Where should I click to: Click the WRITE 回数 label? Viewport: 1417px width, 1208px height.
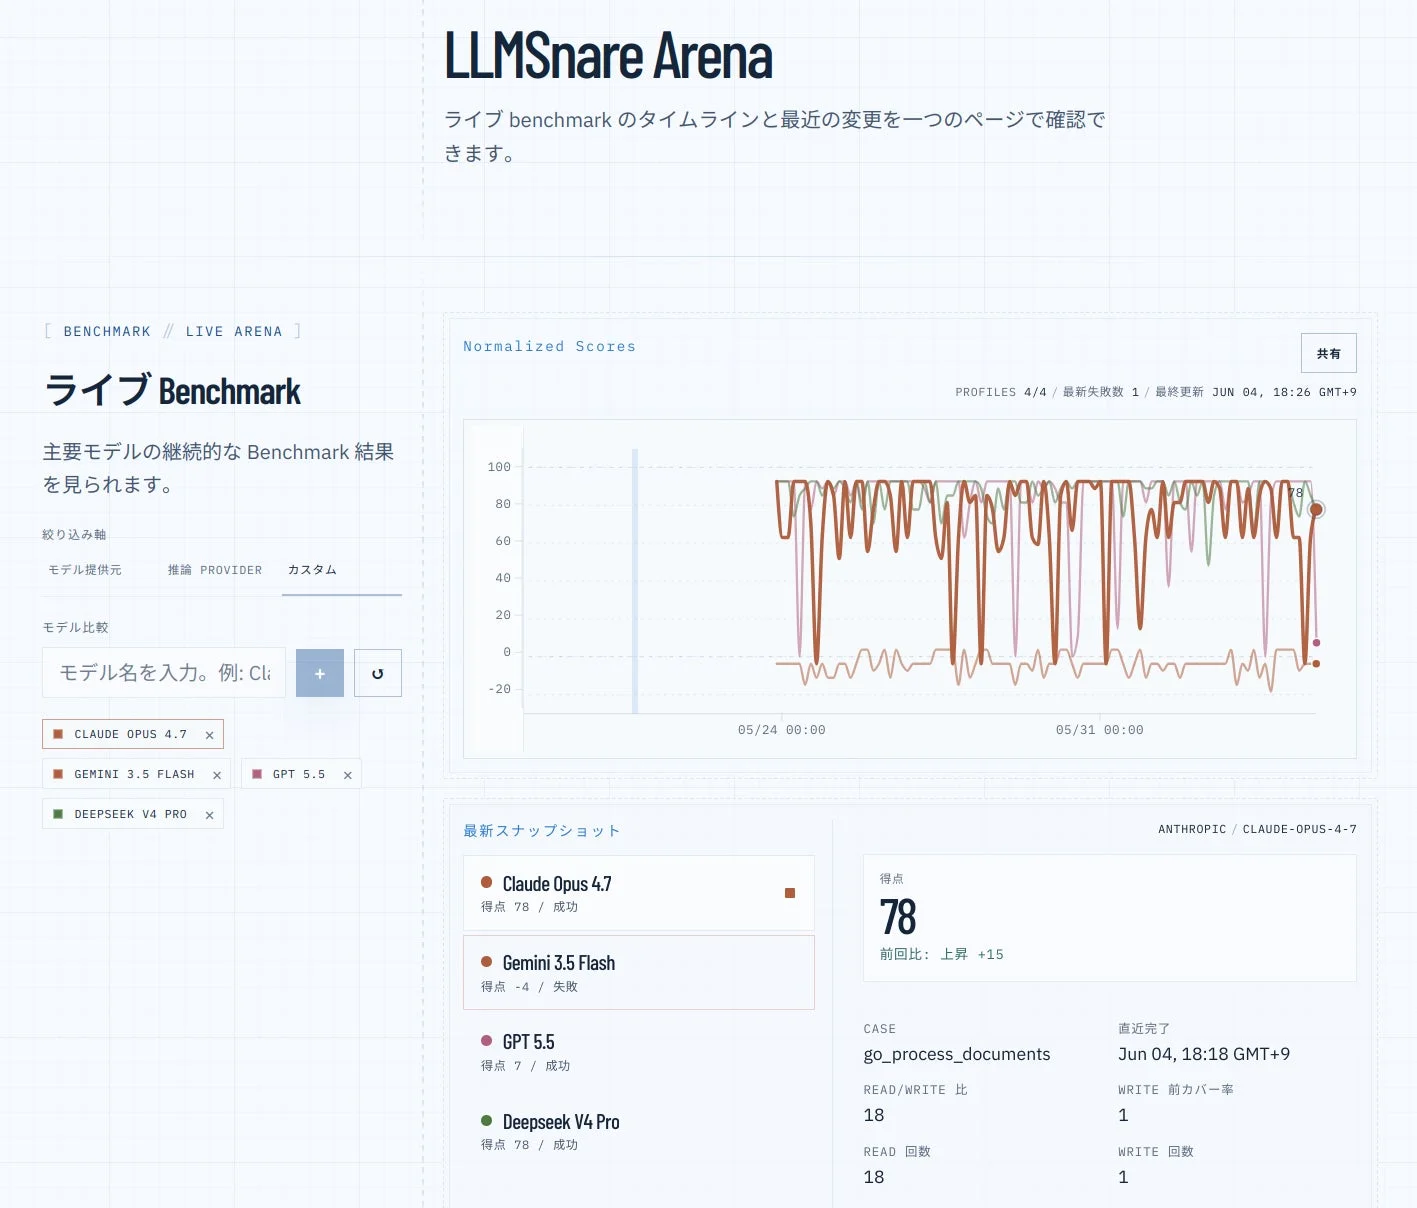coord(1156,1152)
